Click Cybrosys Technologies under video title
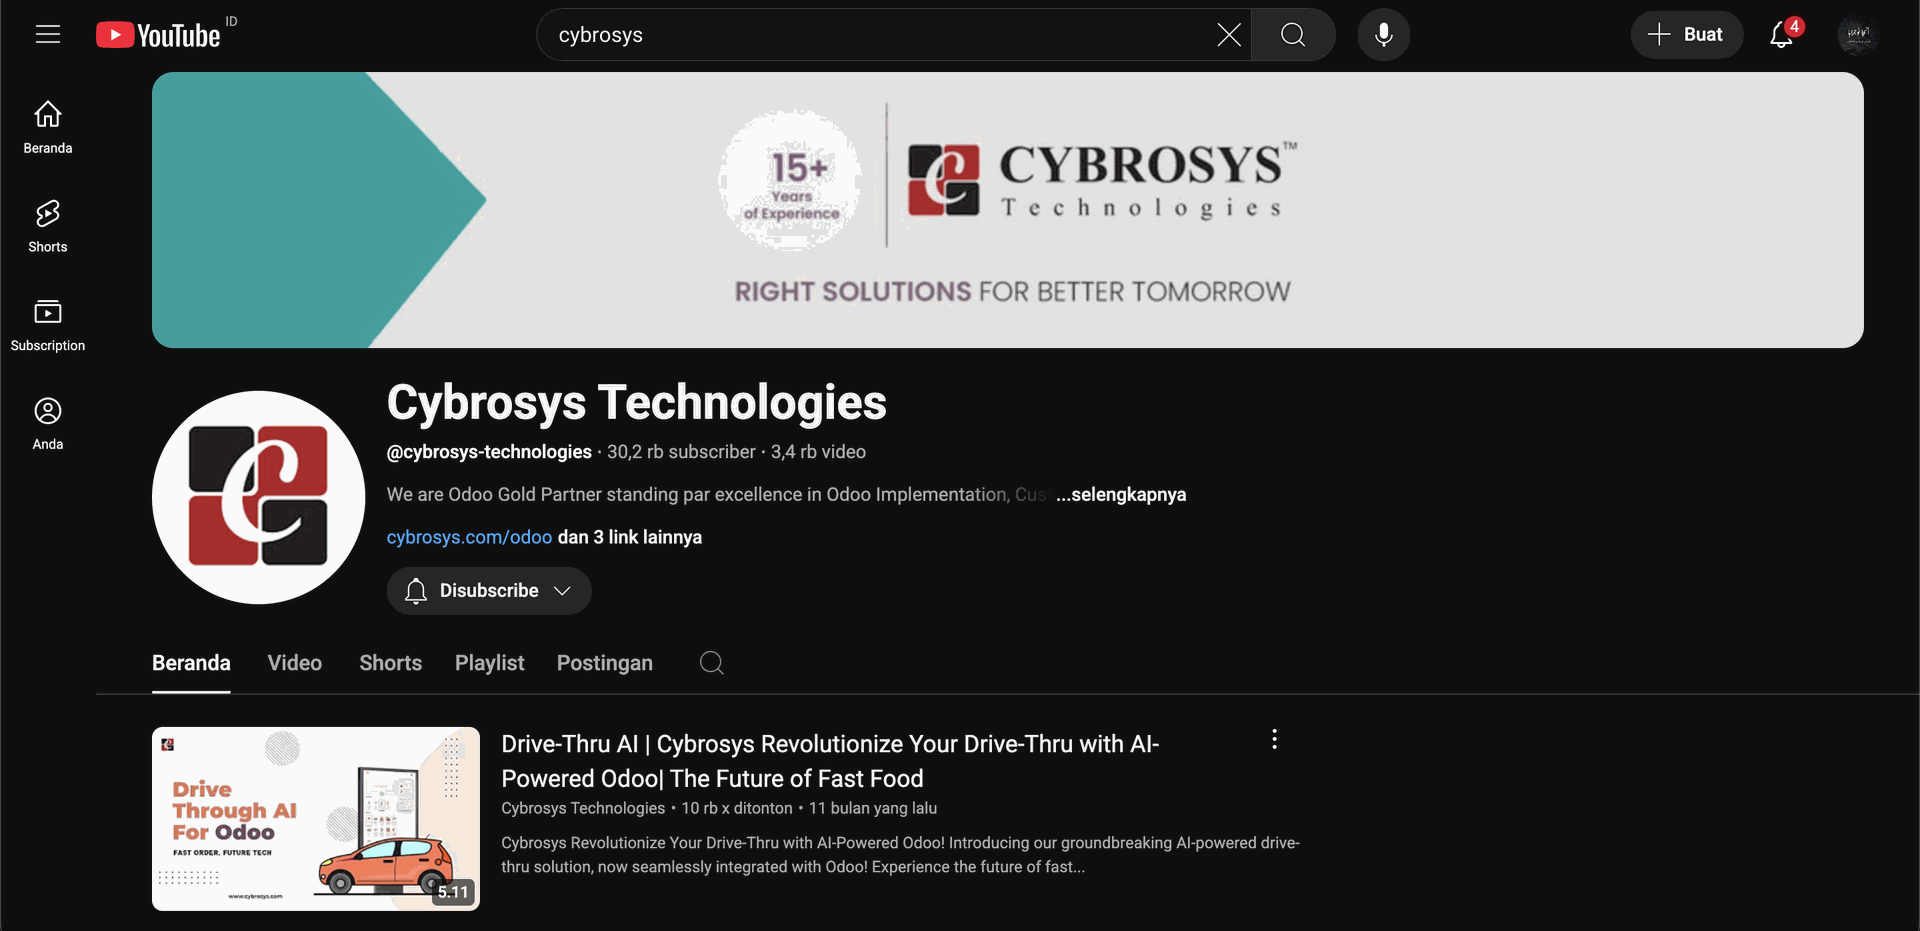This screenshot has width=1920, height=931. (x=583, y=808)
